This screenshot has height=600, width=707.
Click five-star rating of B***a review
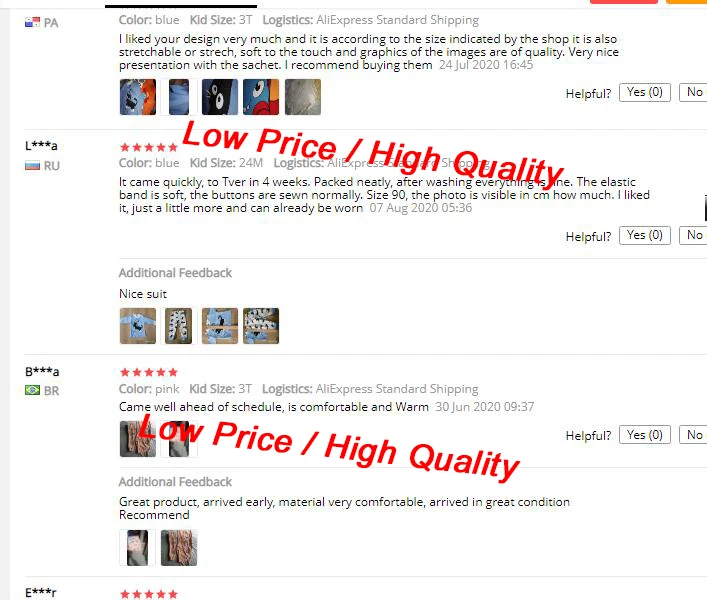pyautogui.click(x=149, y=372)
